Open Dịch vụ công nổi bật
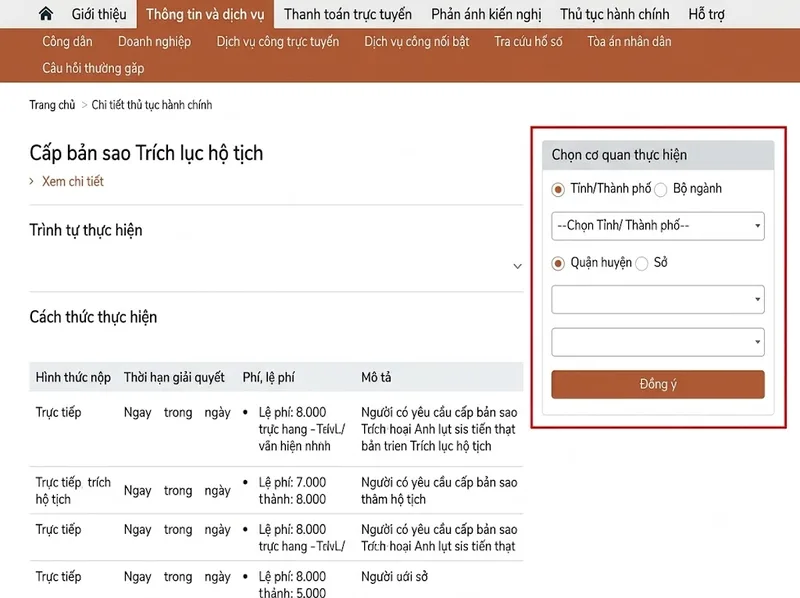800x598 pixels. [416, 41]
